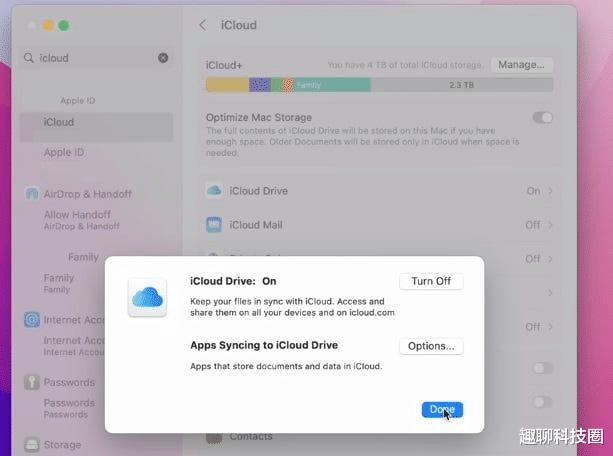The height and width of the screenshot is (456, 613).
Task: Click into the search field containing icloud
Action: [x=96, y=58]
